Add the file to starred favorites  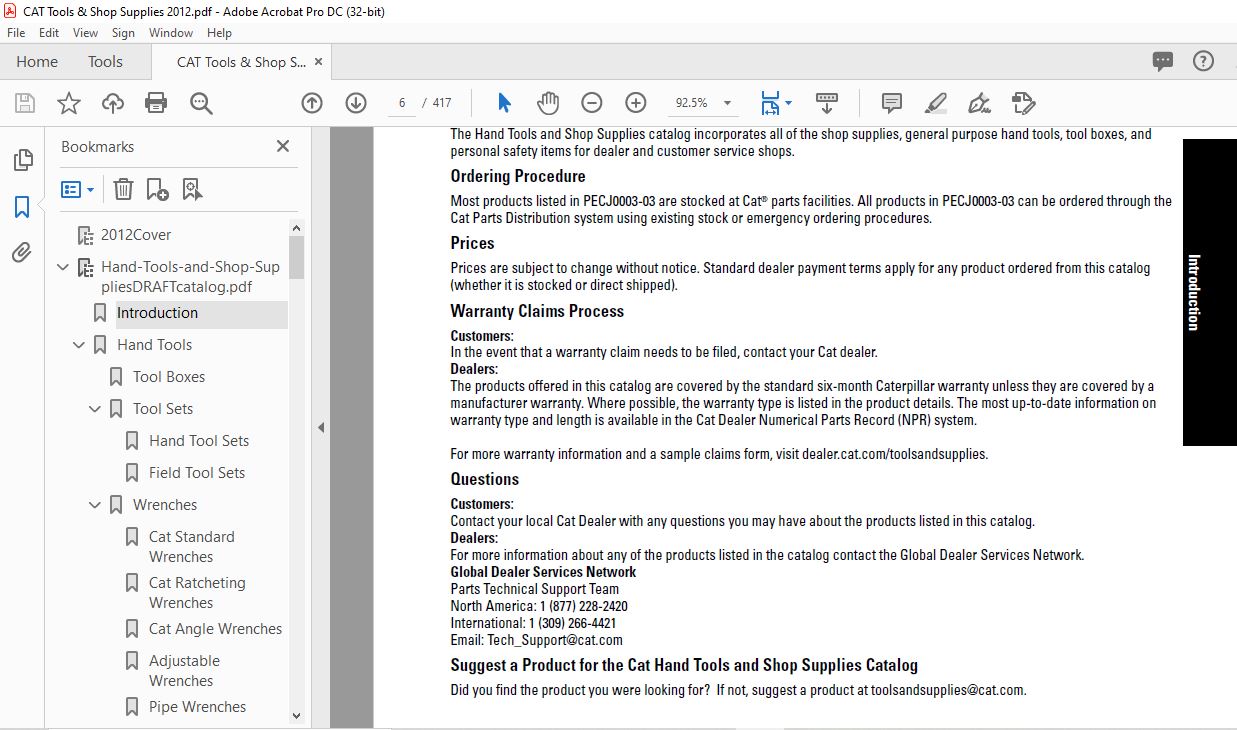tap(69, 103)
